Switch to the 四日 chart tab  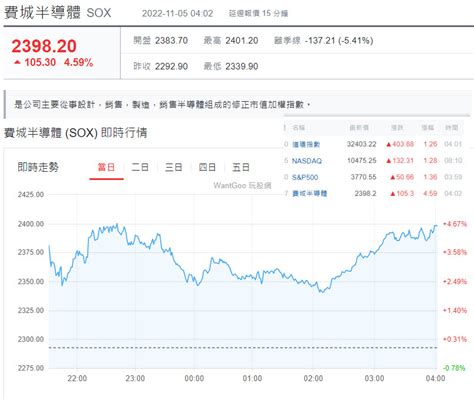207,167
